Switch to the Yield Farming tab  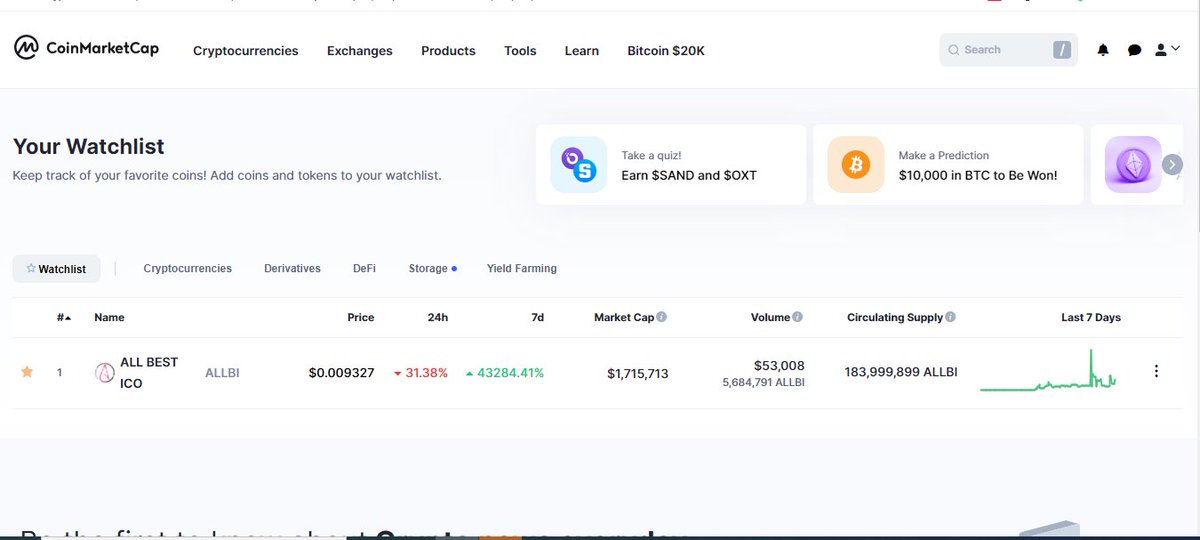(x=521, y=269)
